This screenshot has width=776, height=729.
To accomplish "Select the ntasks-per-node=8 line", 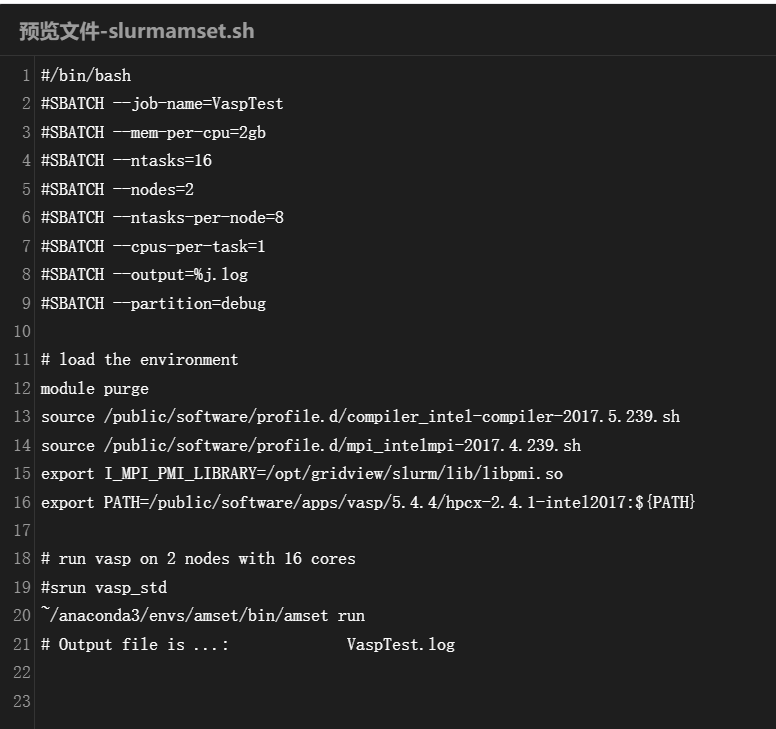I will click(162, 217).
